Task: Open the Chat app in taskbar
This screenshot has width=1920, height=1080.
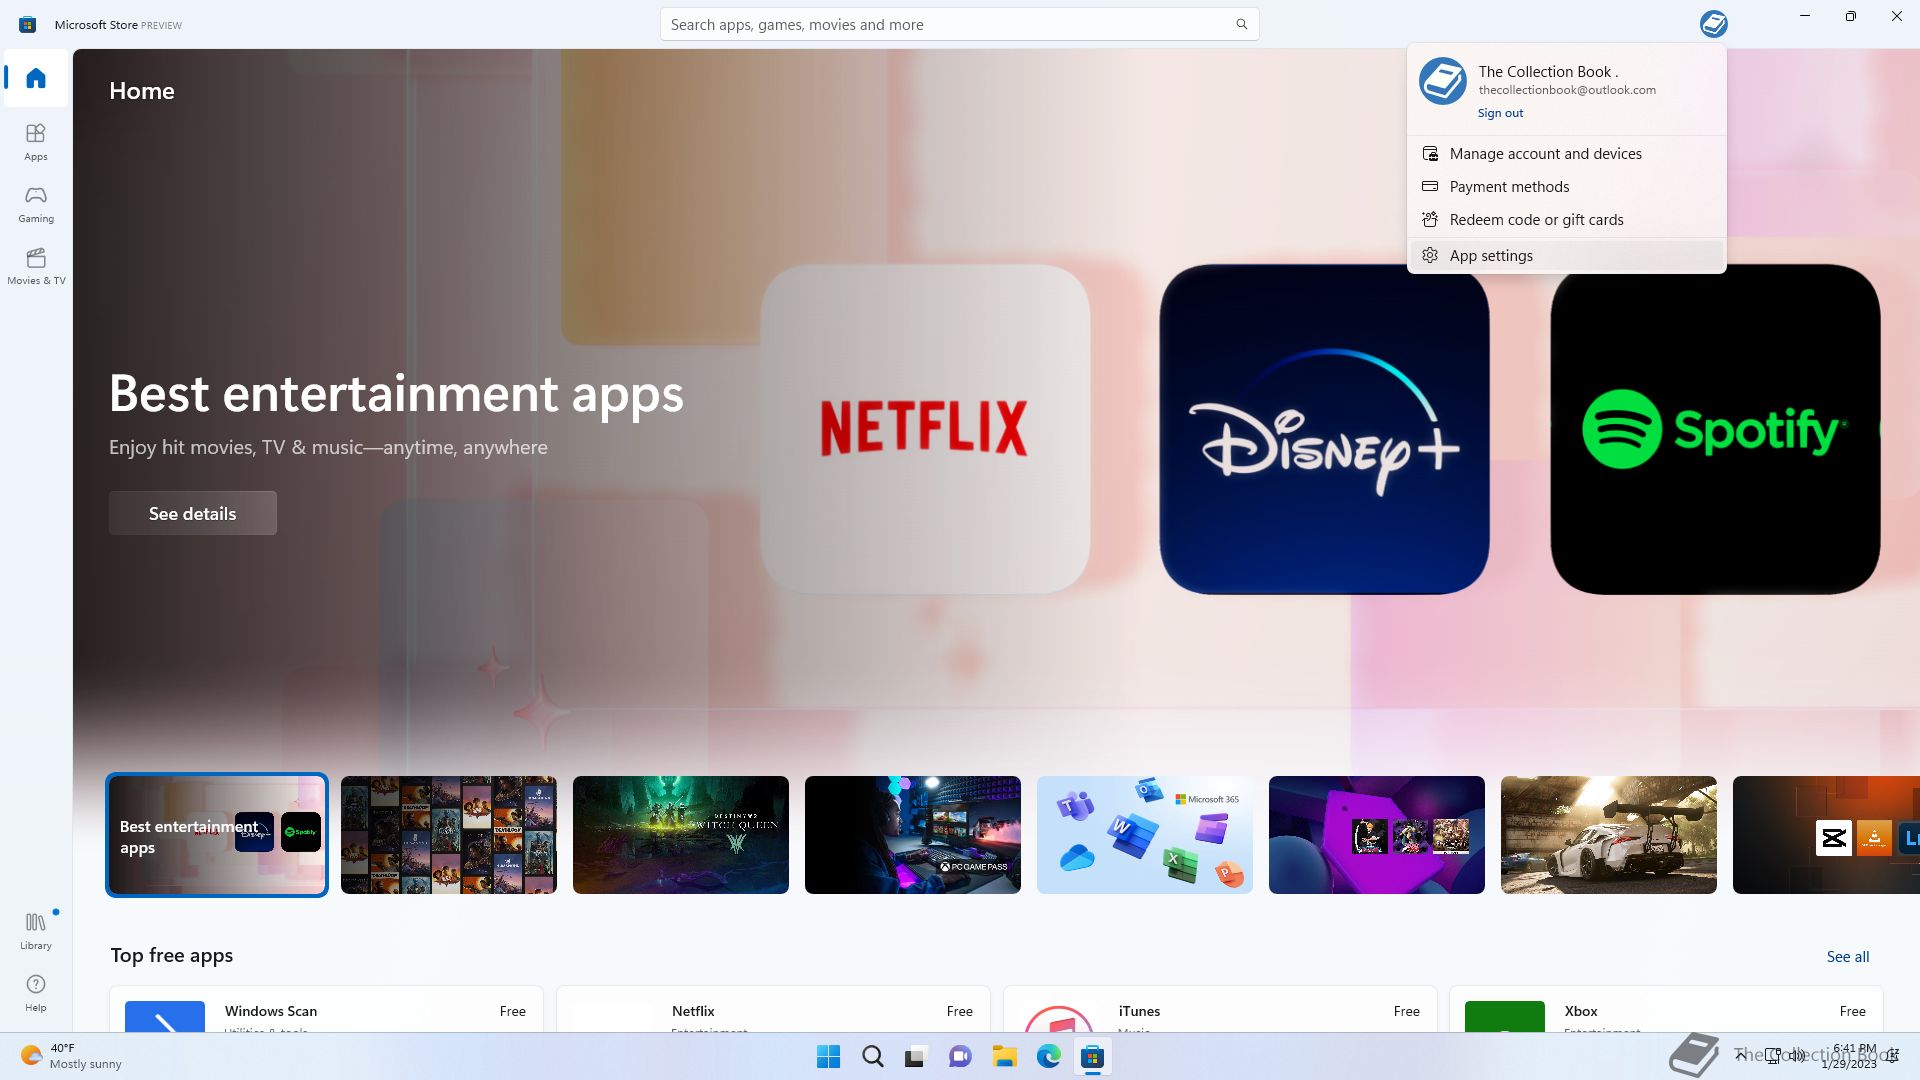Action: point(960,1056)
